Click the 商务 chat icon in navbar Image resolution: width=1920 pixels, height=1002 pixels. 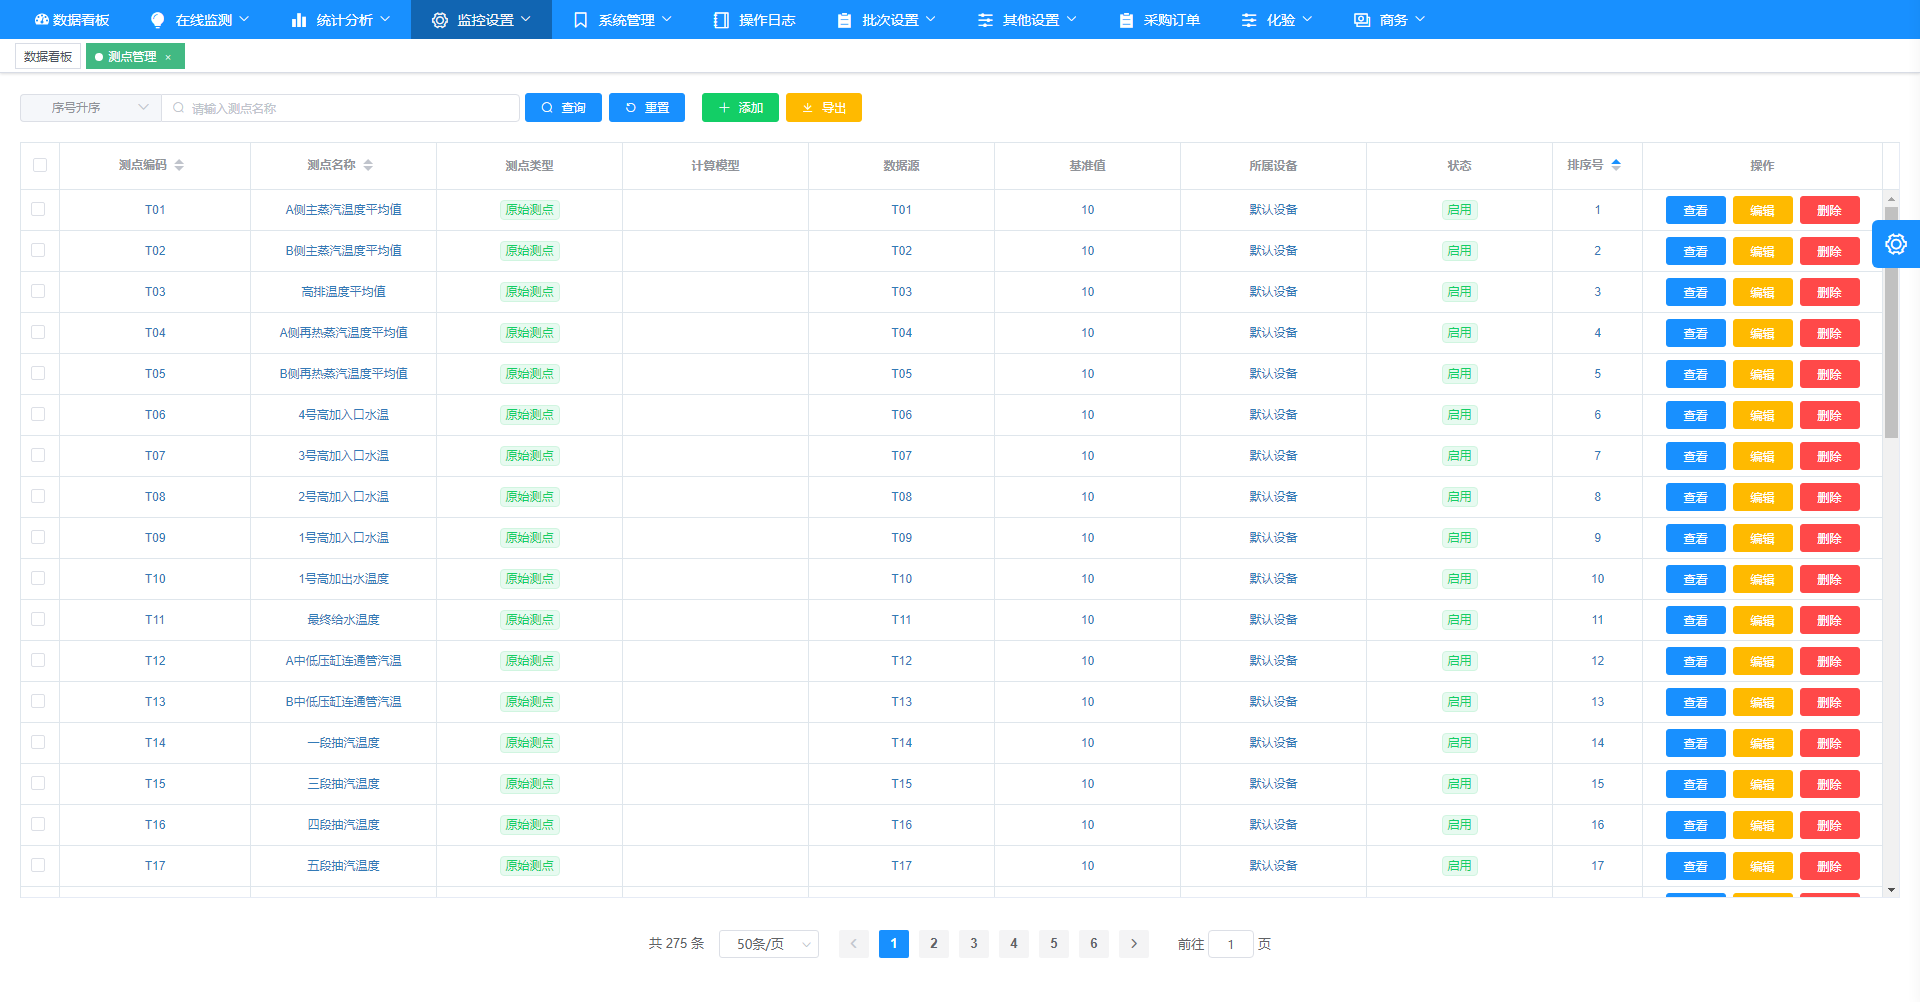[x=1362, y=19]
